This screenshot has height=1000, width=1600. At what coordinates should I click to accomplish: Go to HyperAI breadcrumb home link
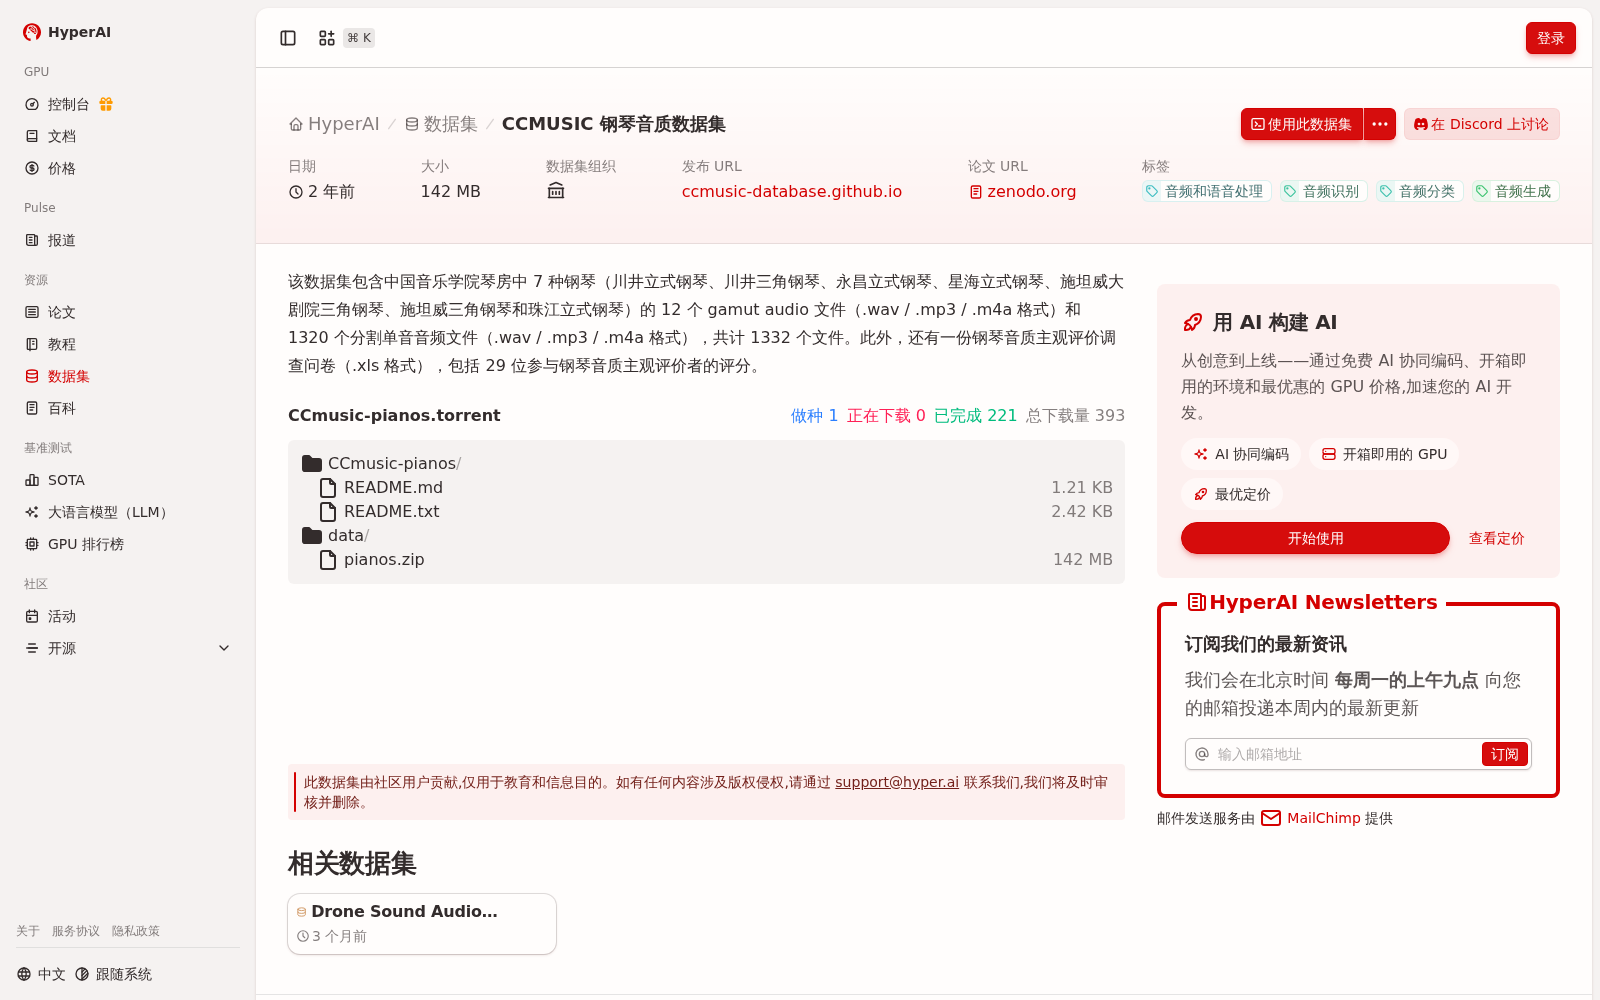point(334,124)
